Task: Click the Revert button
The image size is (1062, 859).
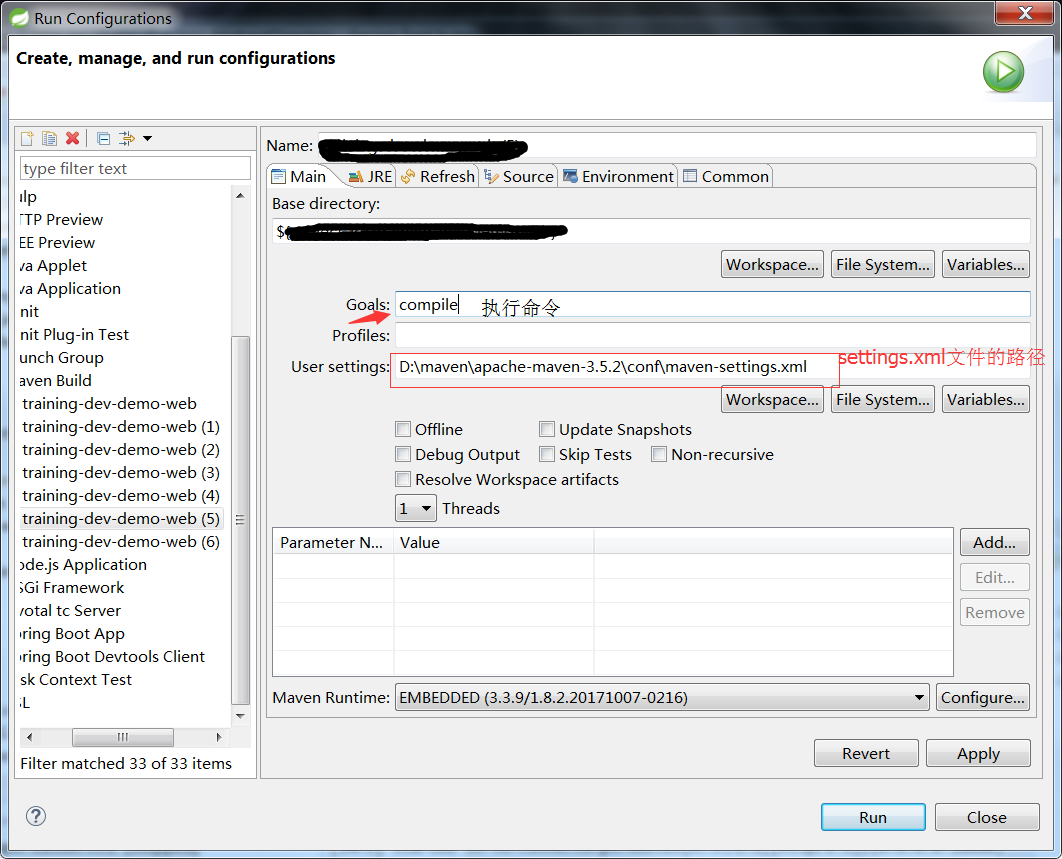Action: coord(866,753)
